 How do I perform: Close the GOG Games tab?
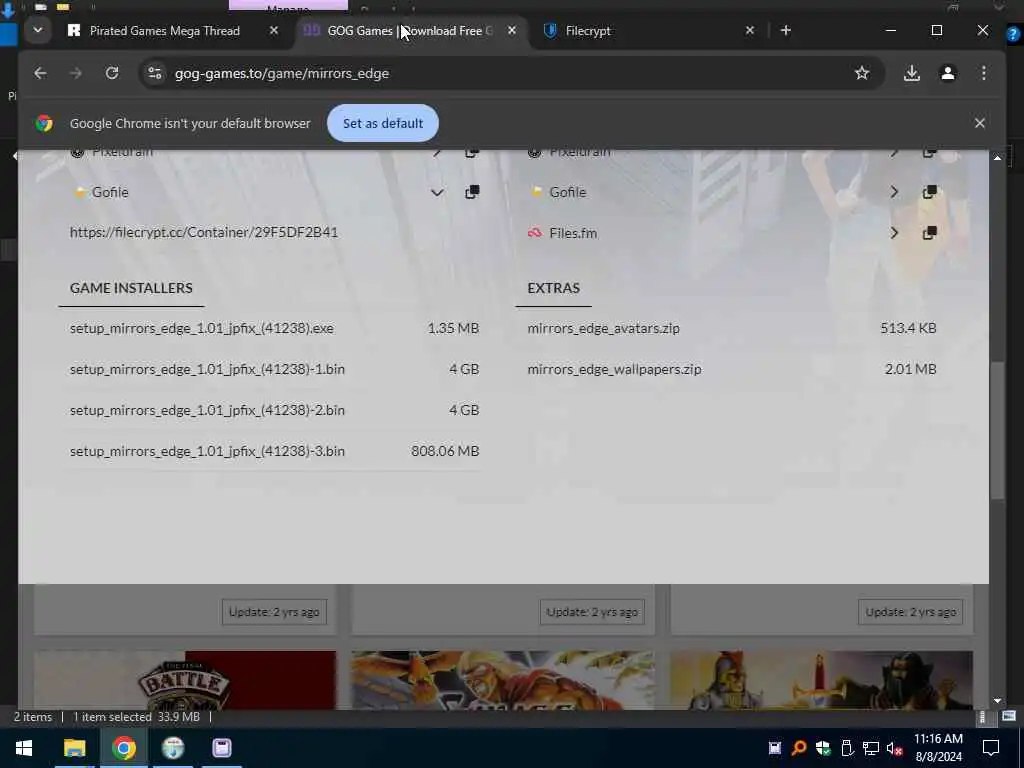click(512, 31)
